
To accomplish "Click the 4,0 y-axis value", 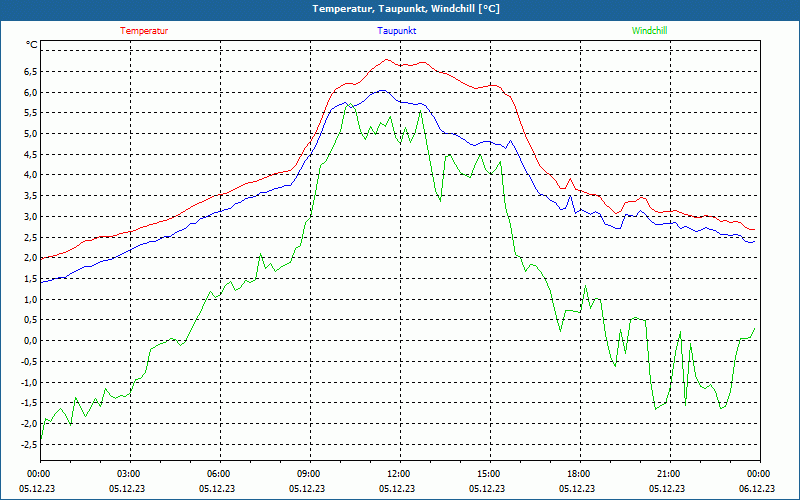I will click(31, 175).
